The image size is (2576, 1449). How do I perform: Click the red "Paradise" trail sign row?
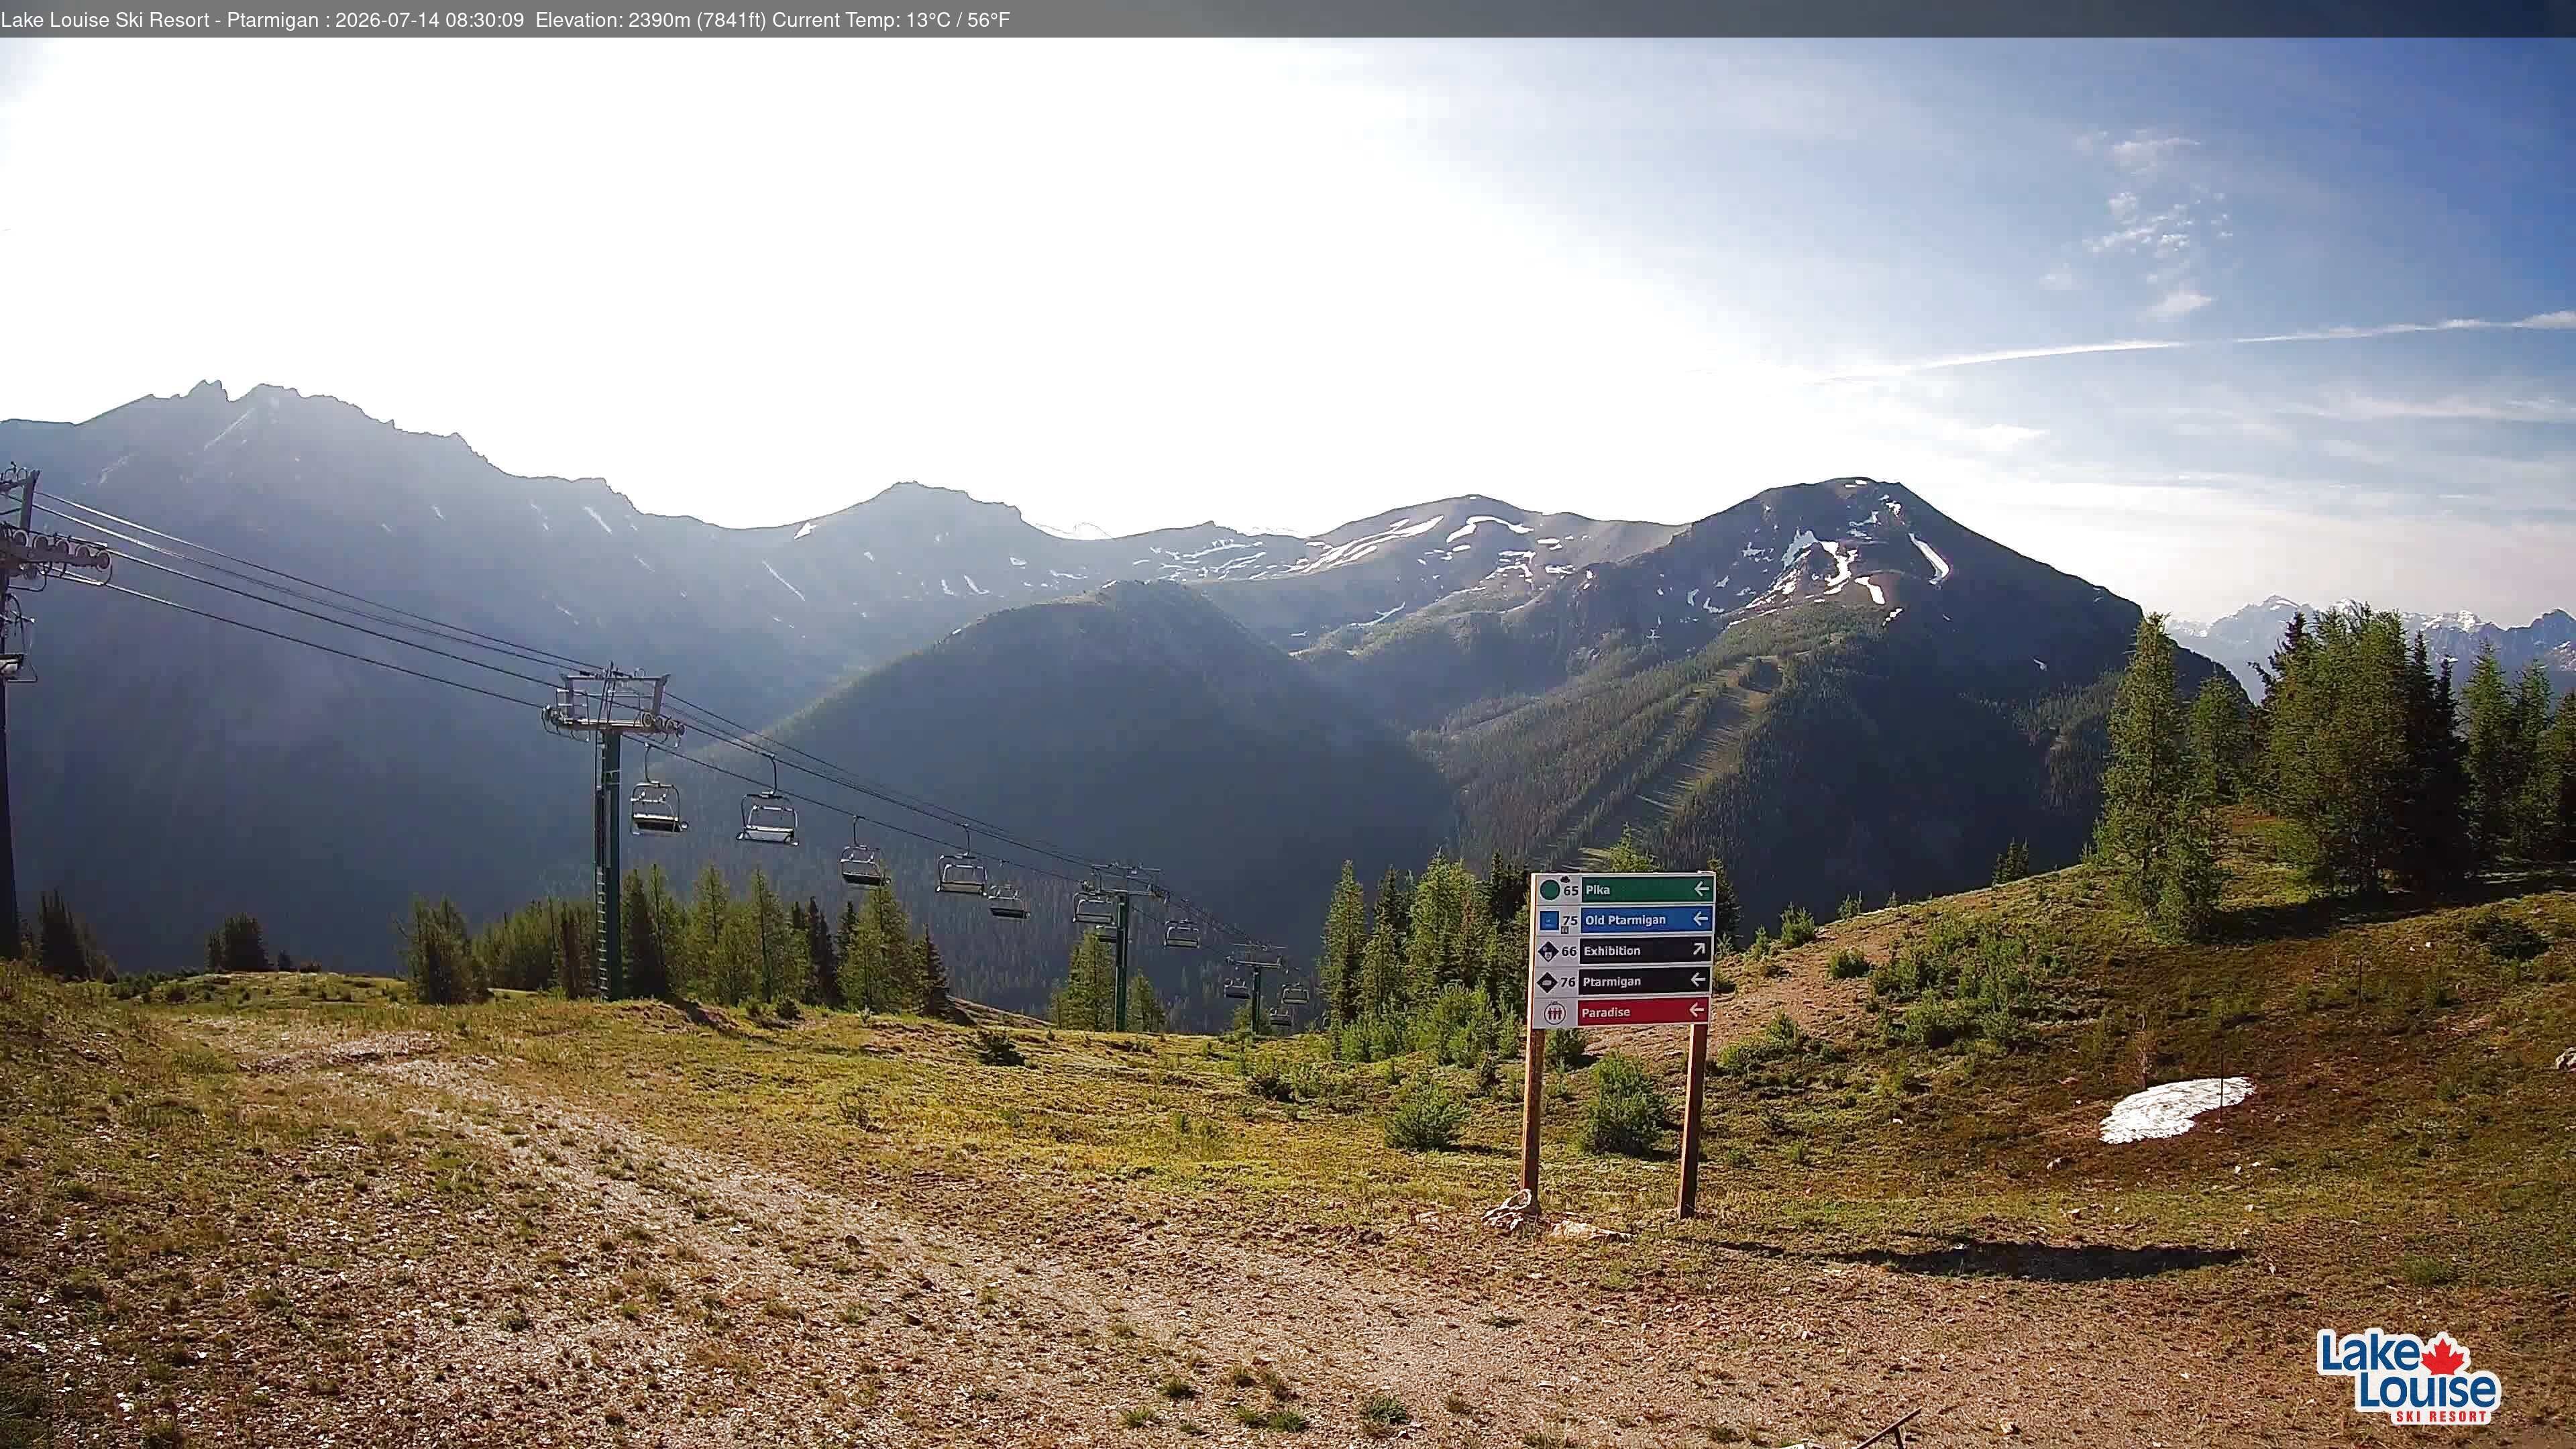tap(1620, 1013)
